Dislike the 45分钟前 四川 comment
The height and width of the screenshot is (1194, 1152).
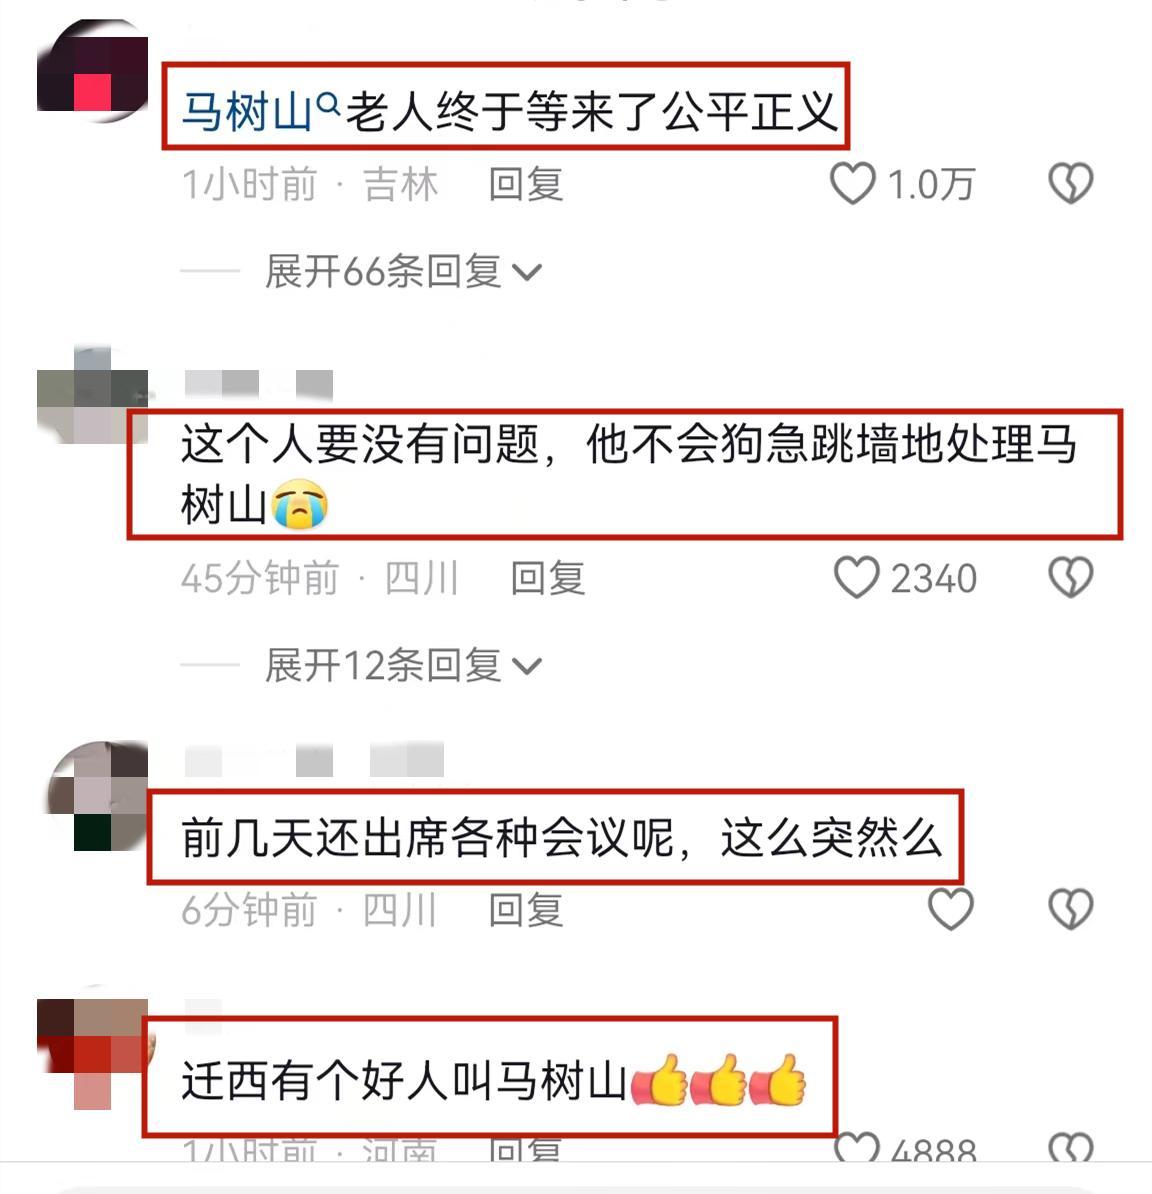pyautogui.click(x=1071, y=577)
